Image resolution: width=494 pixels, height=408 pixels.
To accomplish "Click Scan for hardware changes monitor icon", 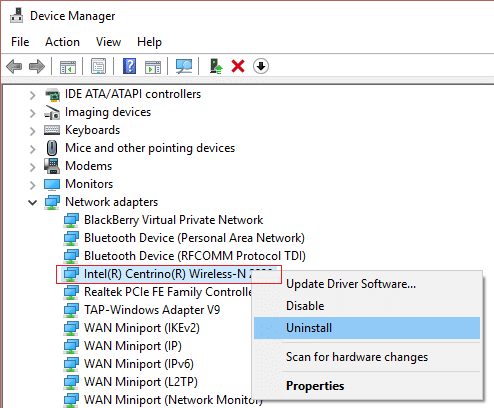I will [184, 66].
